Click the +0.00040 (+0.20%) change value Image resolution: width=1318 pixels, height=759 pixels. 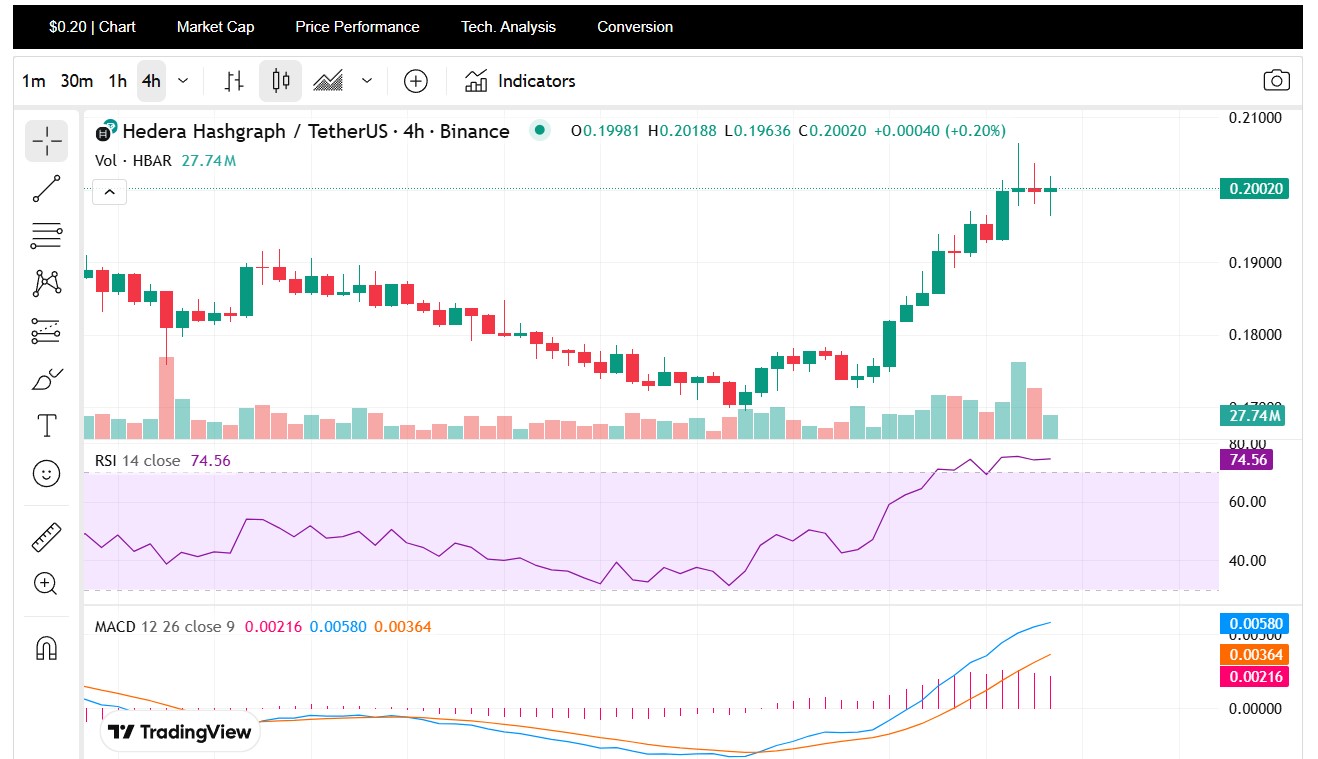click(x=940, y=131)
